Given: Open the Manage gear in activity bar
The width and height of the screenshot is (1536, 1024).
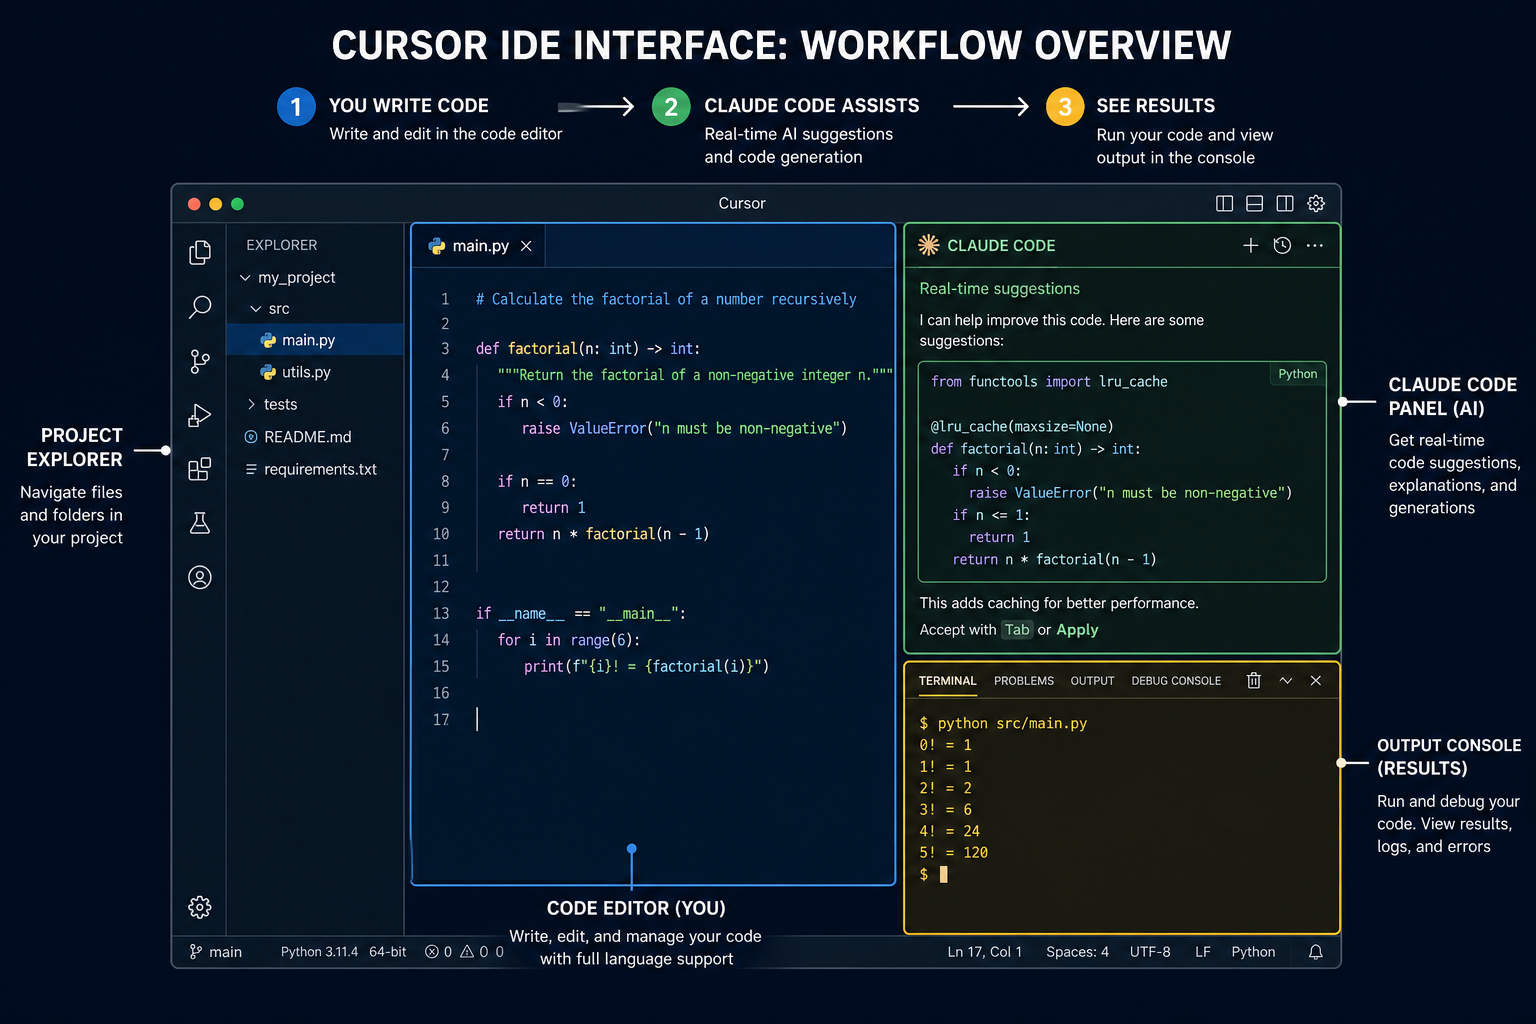Looking at the screenshot, I should tap(200, 907).
